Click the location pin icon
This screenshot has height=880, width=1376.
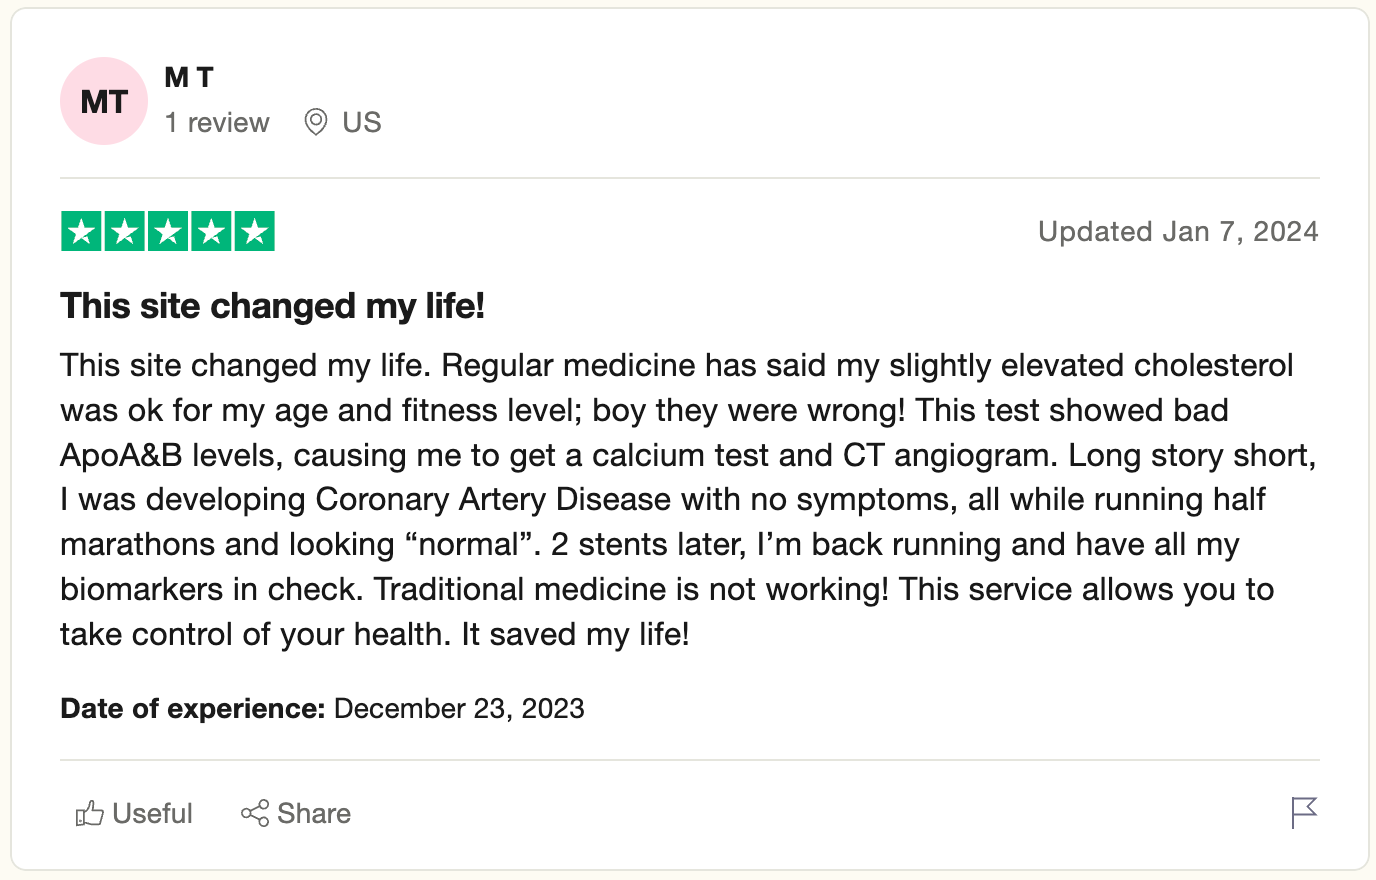pos(316,122)
